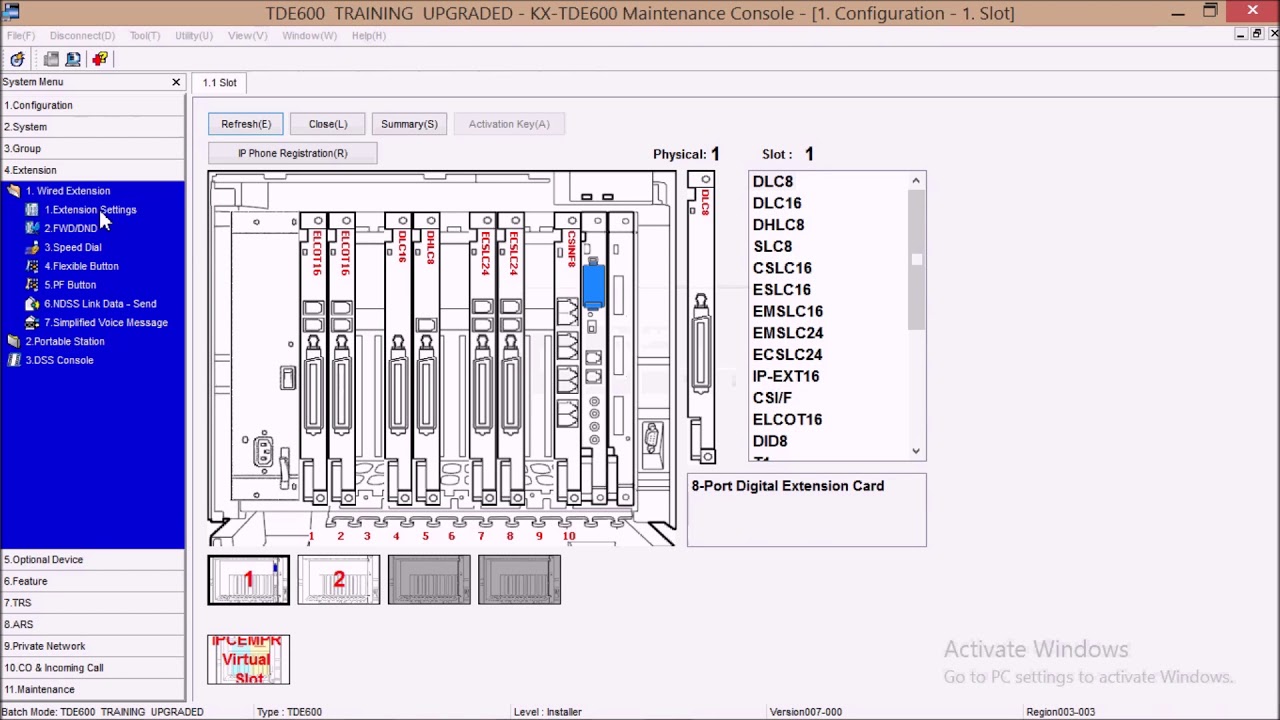Expand the 7.TRS menu section
The width and height of the screenshot is (1280, 720).
point(92,603)
